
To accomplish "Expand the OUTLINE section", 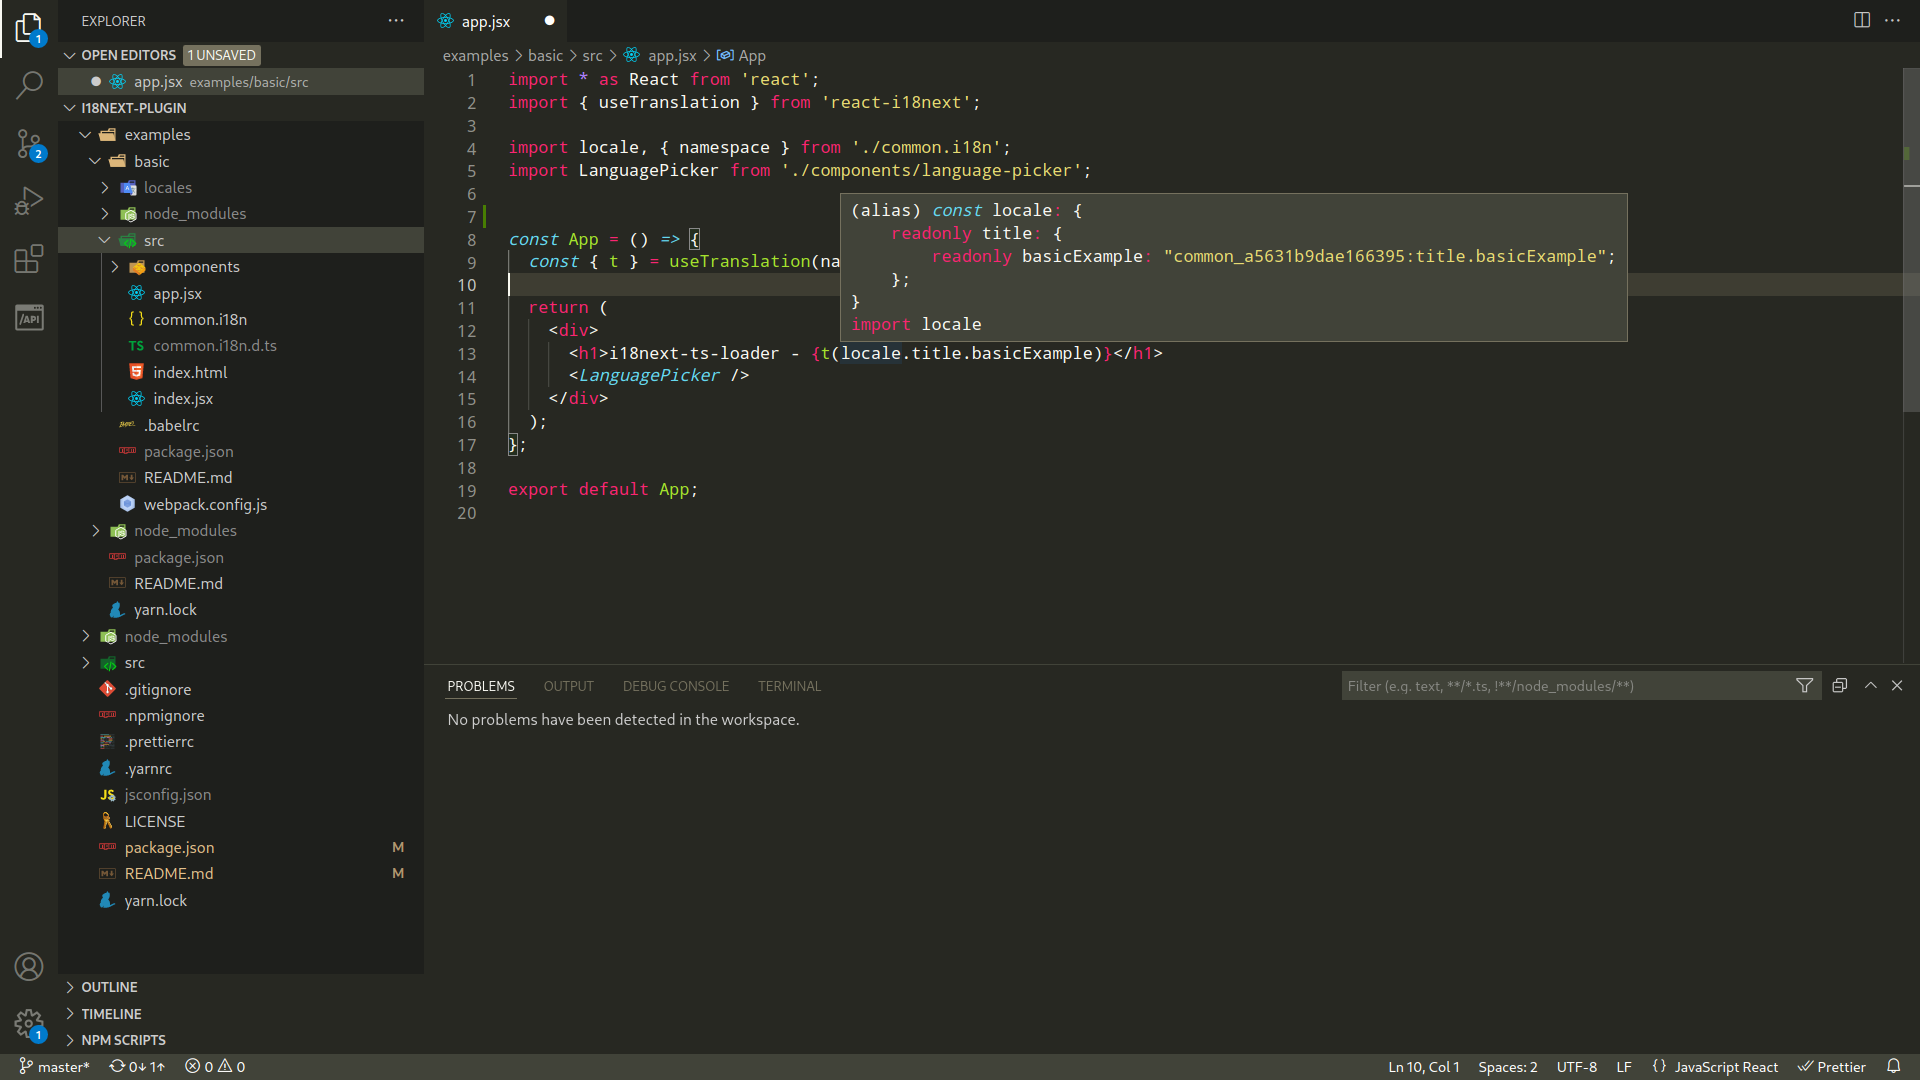I will (109, 987).
